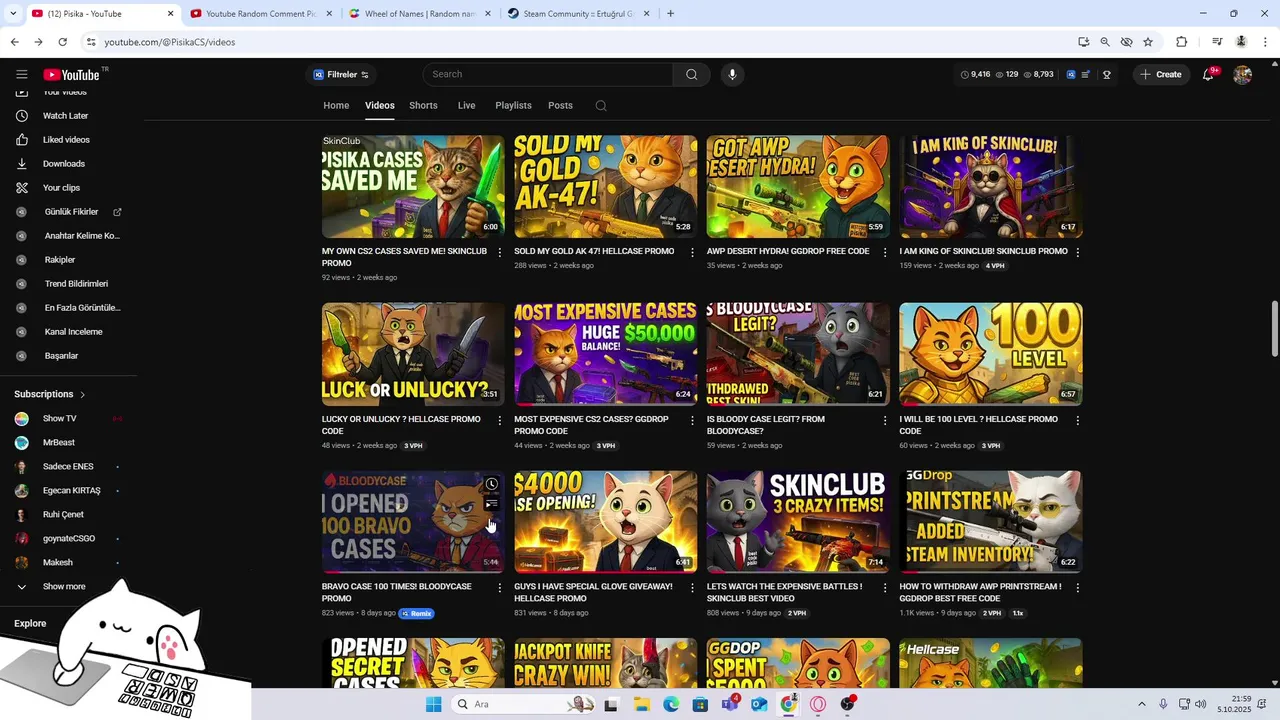Open OBS Studio from the taskbar
Screen dimensions: 1280x720
point(848,704)
